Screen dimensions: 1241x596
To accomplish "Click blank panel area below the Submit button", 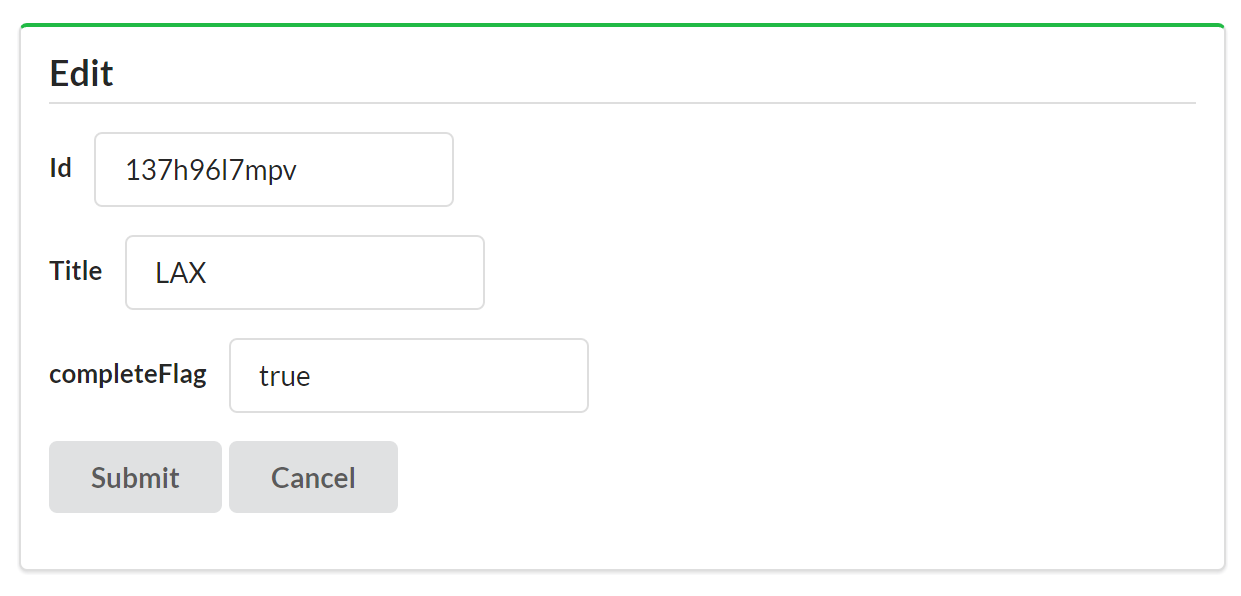I will (135, 541).
